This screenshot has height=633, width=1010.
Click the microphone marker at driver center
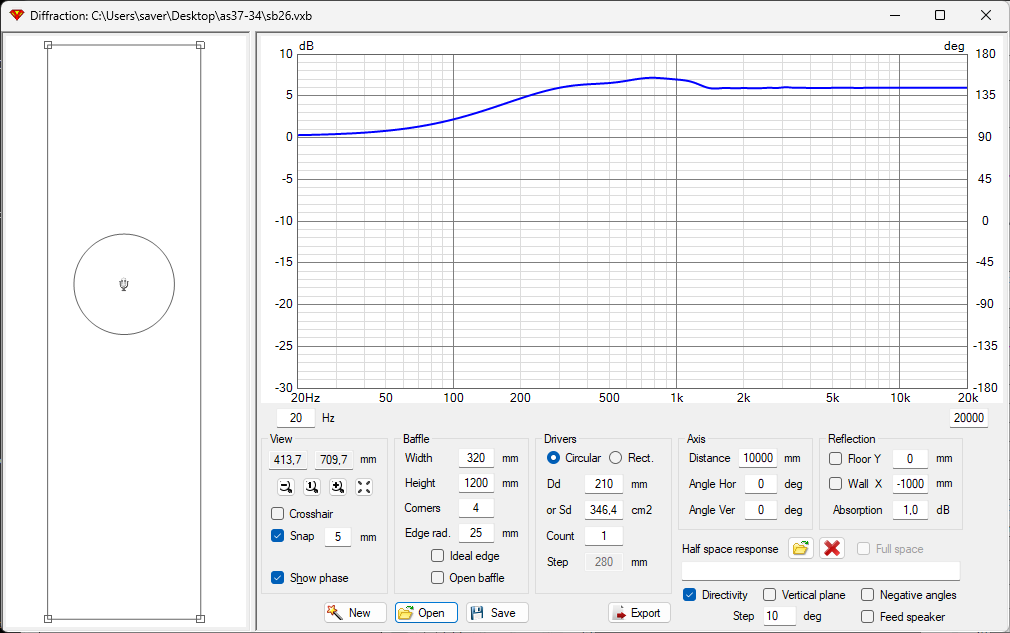124,285
